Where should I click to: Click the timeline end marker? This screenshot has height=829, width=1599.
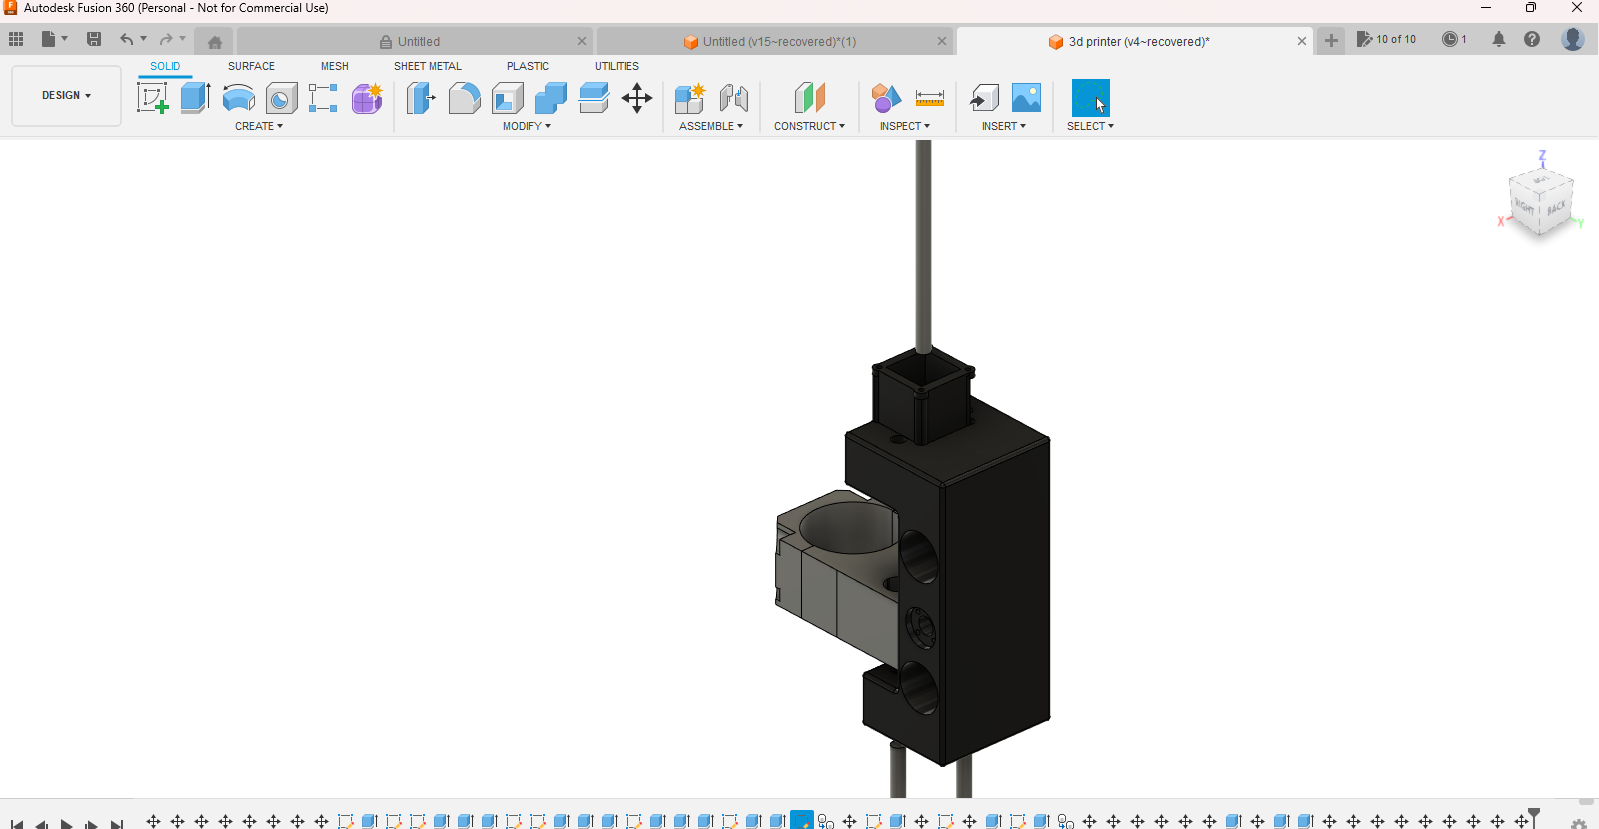coord(1534,817)
